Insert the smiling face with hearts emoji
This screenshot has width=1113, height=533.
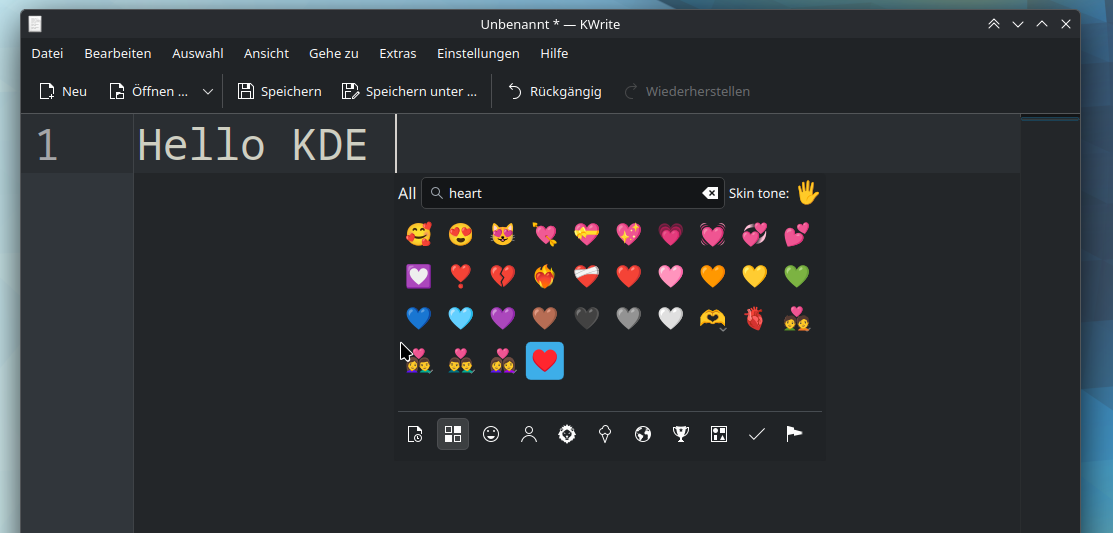click(x=419, y=234)
